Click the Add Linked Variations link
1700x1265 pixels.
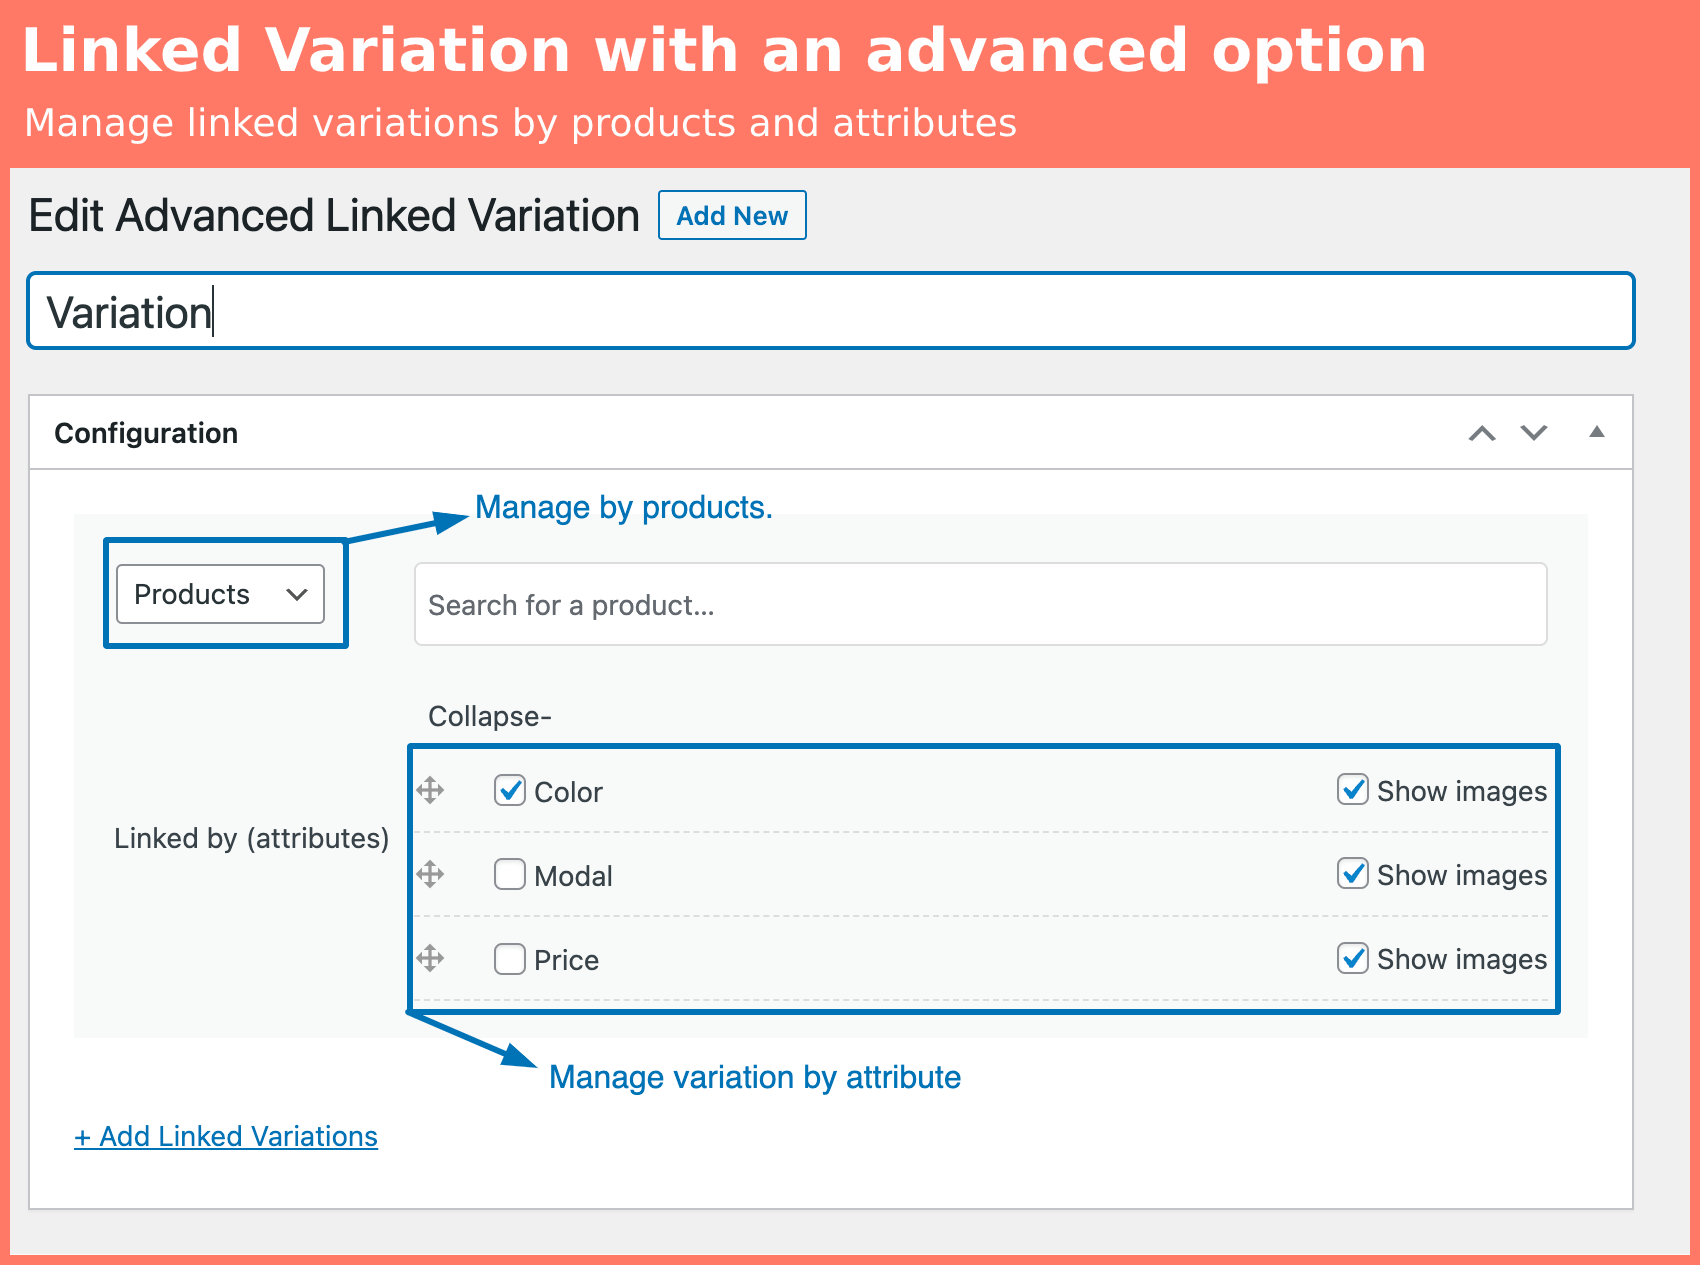click(x=226, y=1136)
